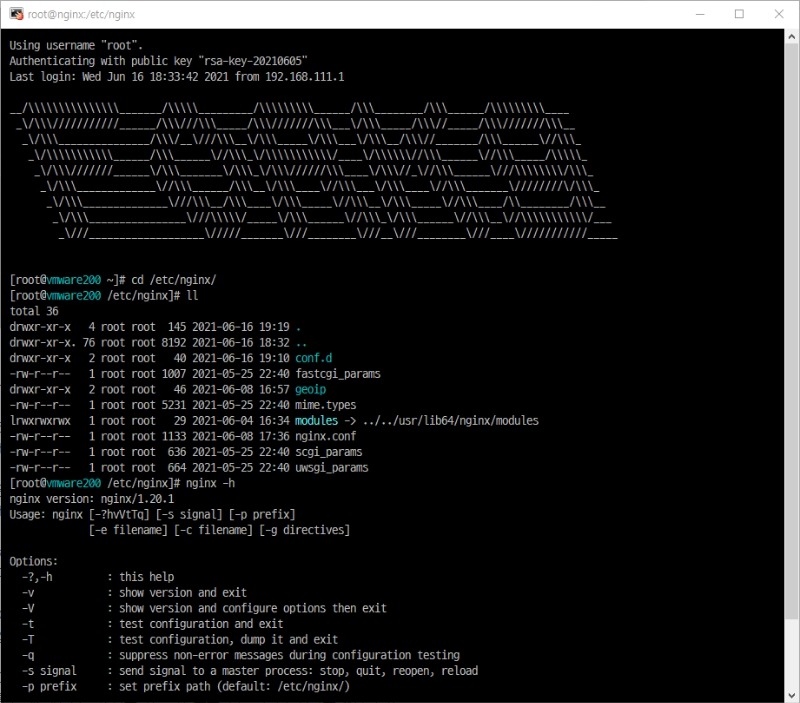
Task: Click the 'rsa-key-20210605' key name
Action: click(x=253, y=61)
